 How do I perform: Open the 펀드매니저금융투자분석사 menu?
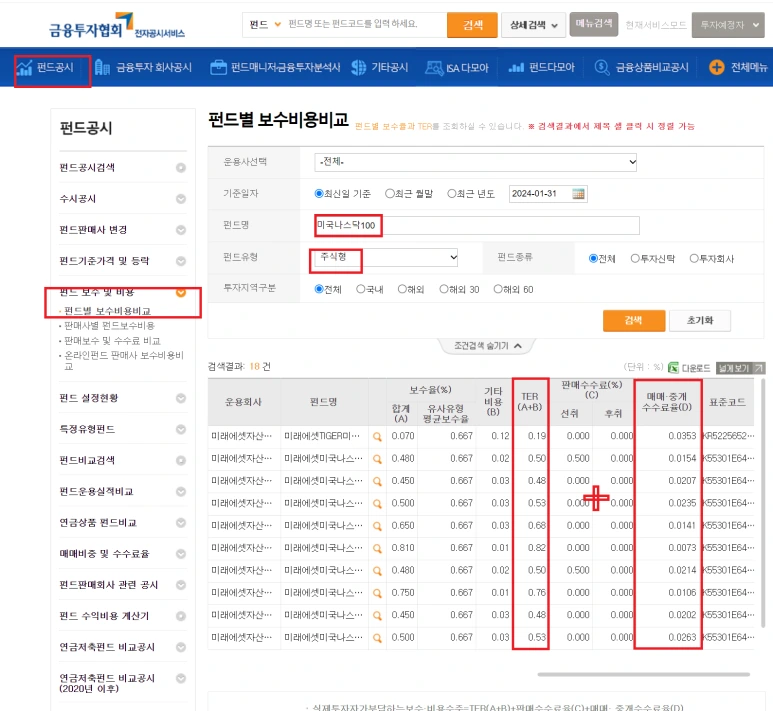[x=275, y=67]
